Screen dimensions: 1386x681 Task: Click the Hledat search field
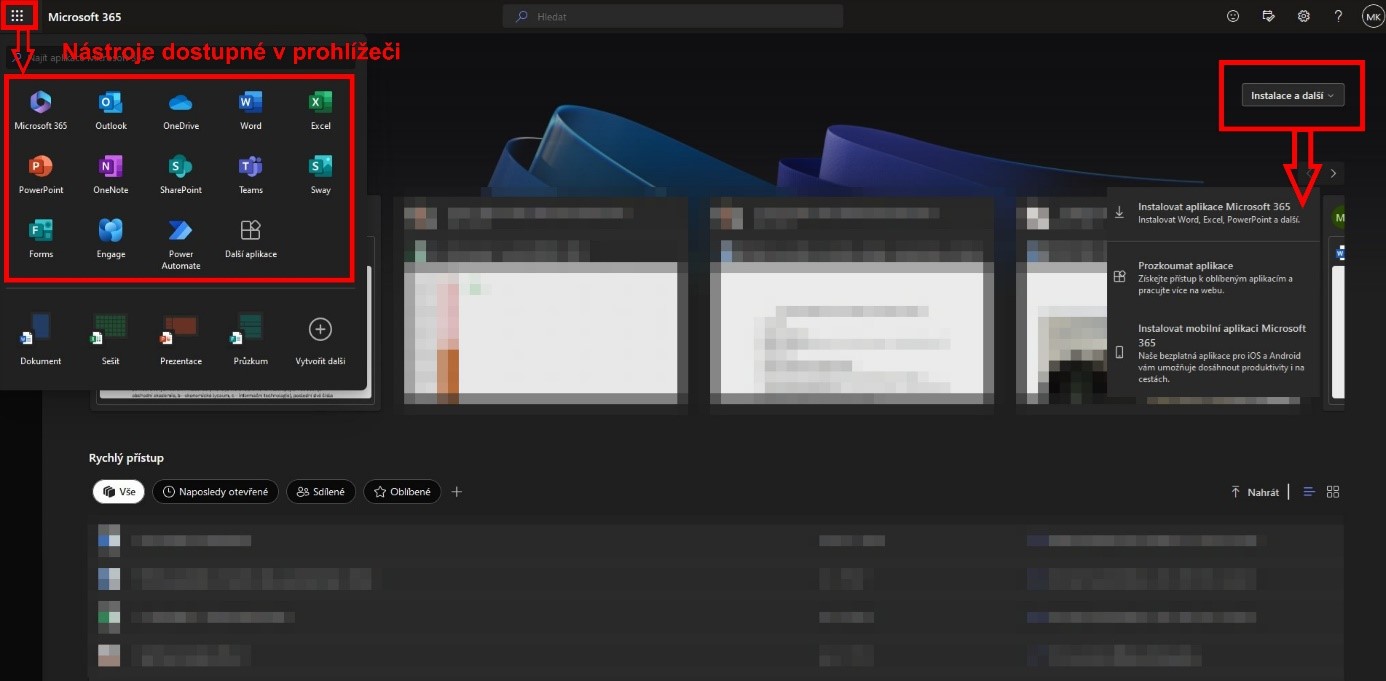pyautogui.click(x=673, y=16)
